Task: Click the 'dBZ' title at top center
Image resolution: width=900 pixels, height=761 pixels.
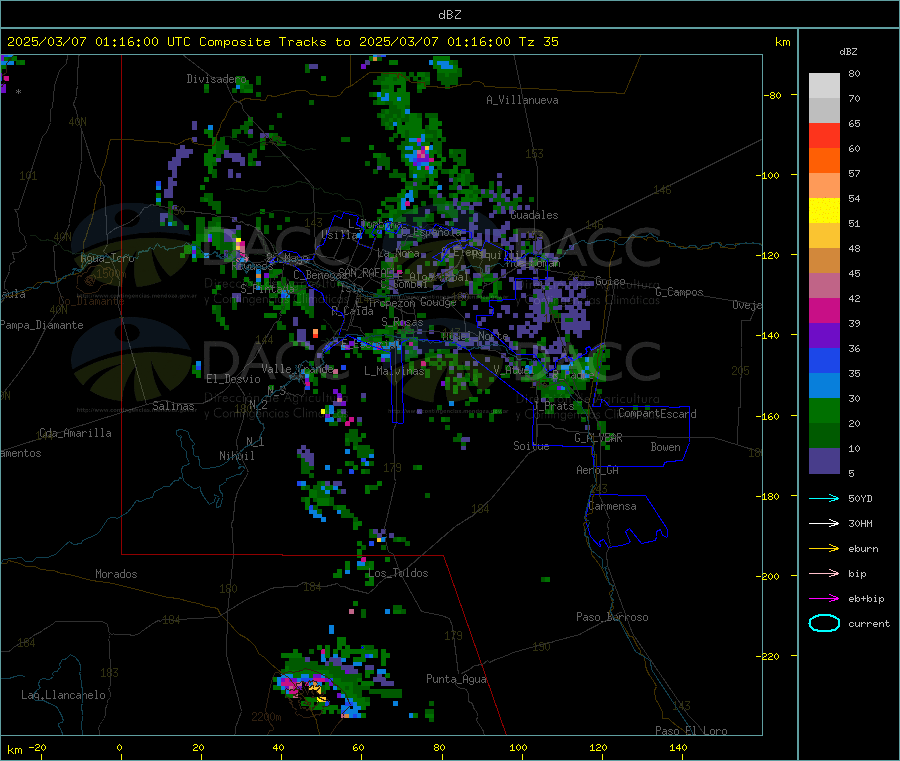Action: point(449,15)
